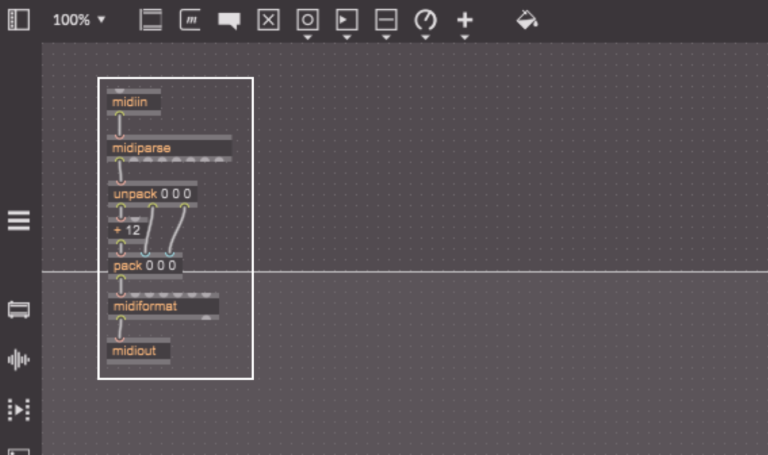This screenshot has width=768, height=455.
Task: Select the midiout object
Action: [x=139, y=351]
